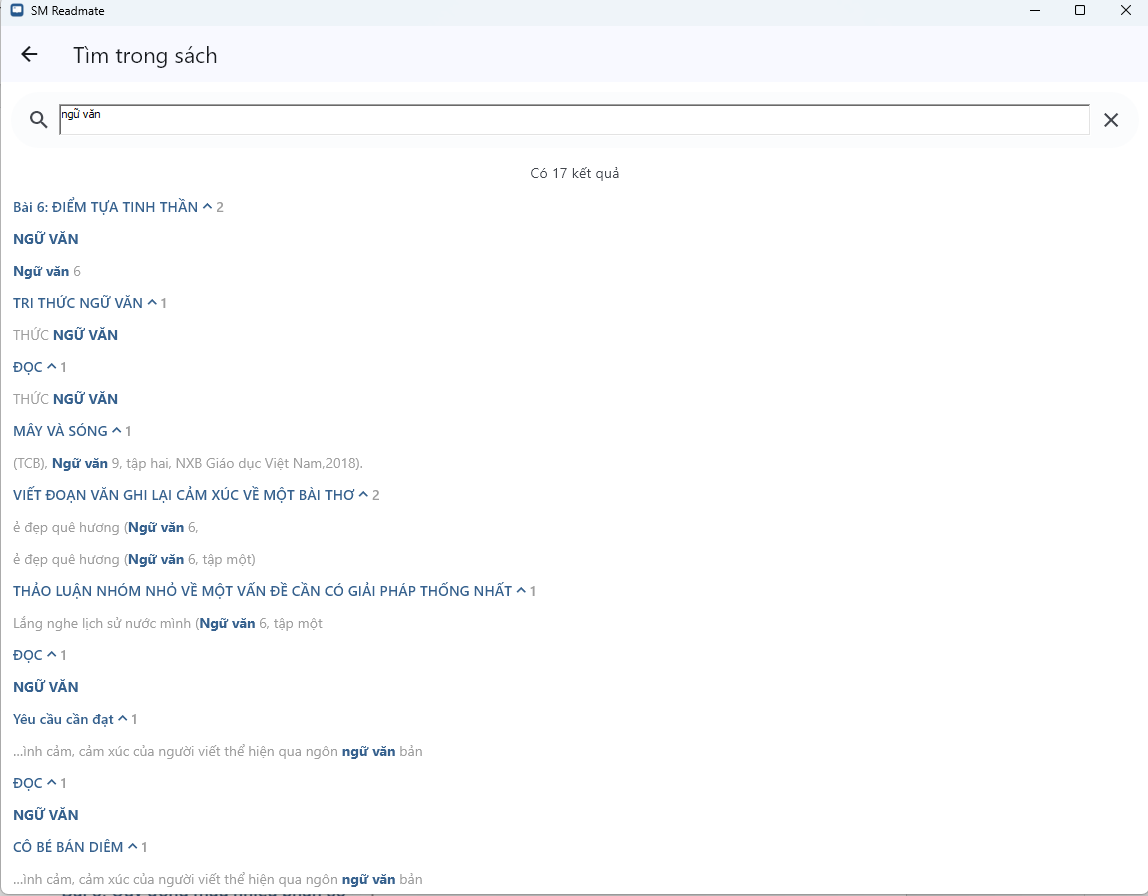1148x896 pixels.
Task: Open result mentioning NXB Giáo dục Việt Nam, 2018
Action: click(x=188, y=463)
